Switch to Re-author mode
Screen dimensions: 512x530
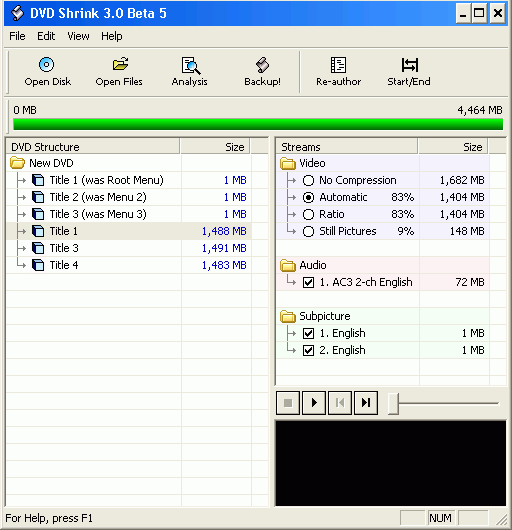pos(338,72)
